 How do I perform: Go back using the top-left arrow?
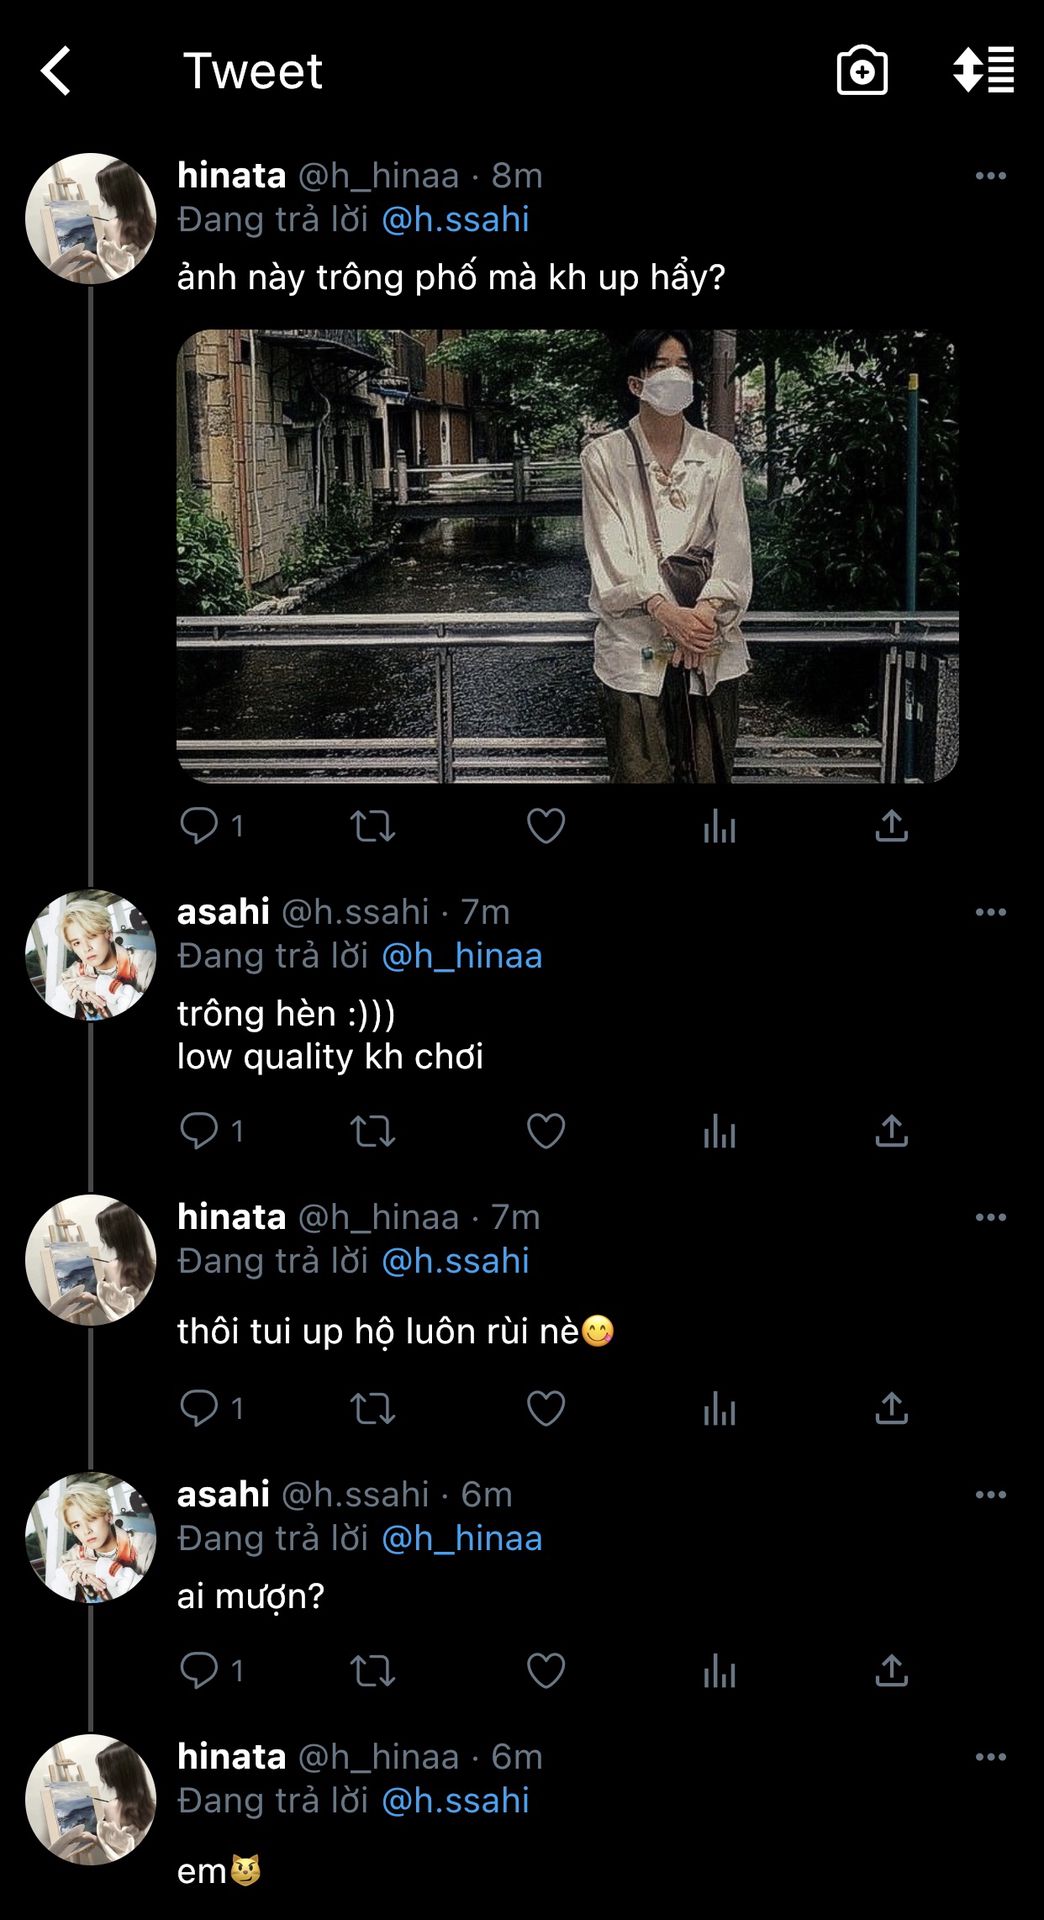pos(57,71)
